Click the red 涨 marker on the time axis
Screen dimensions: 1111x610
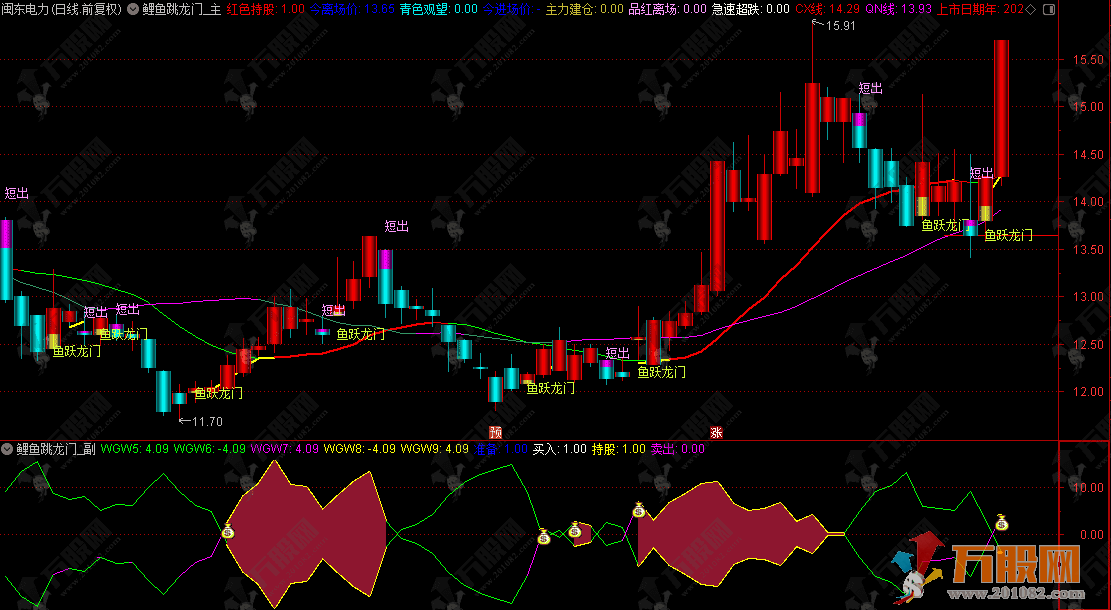pyautogui.click(x=716, y=431)
